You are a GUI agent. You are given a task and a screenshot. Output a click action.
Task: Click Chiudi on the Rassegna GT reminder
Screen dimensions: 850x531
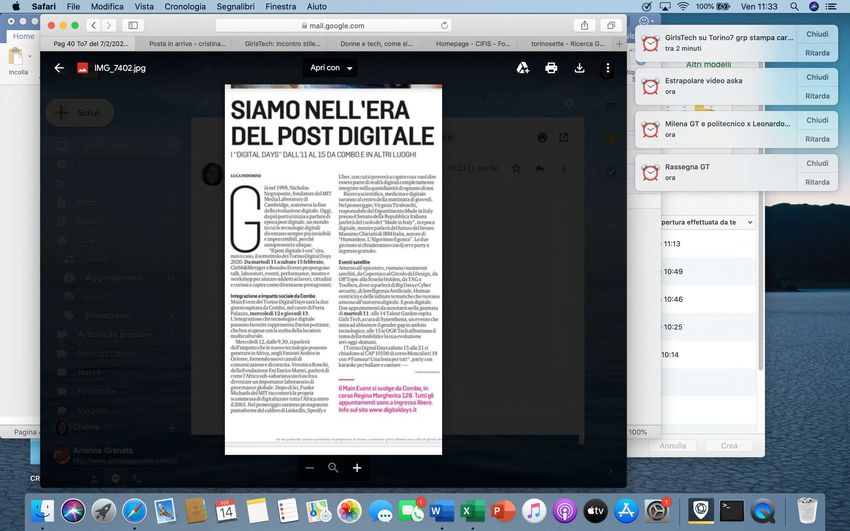click(x=817, y=163)
